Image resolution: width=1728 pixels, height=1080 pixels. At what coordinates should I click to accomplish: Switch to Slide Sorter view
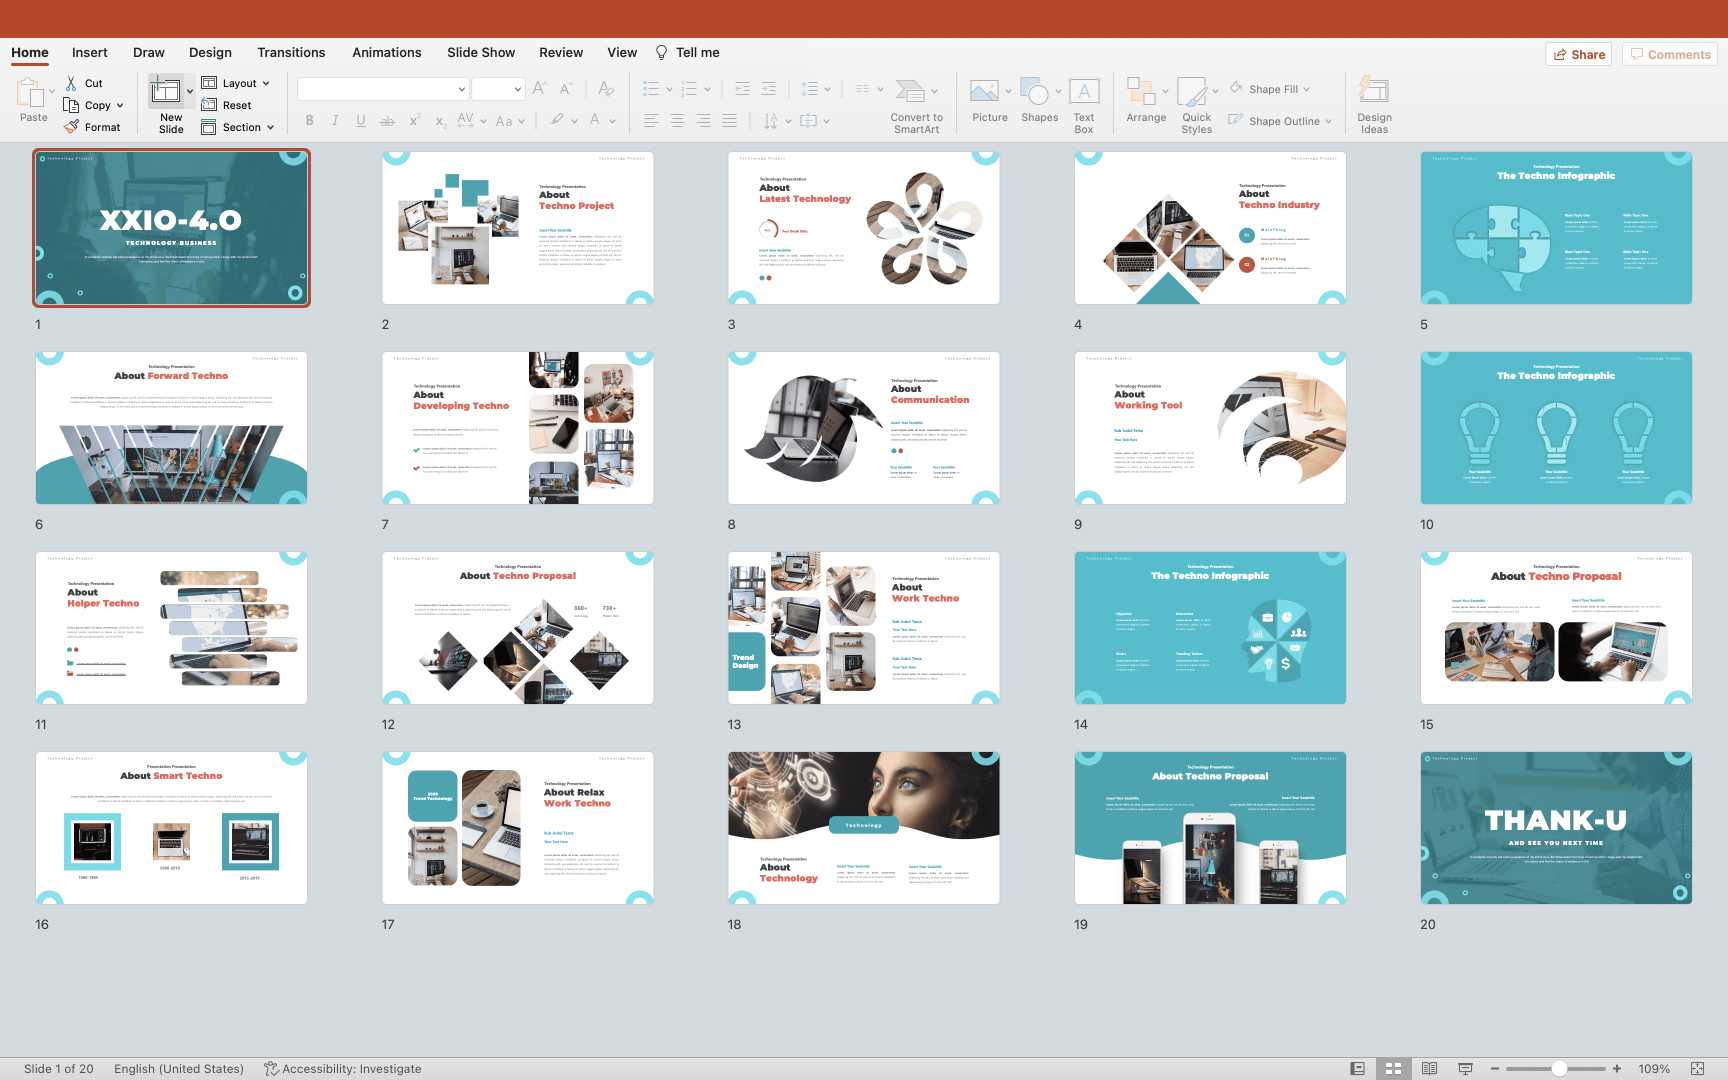tap(1393, 1068)
